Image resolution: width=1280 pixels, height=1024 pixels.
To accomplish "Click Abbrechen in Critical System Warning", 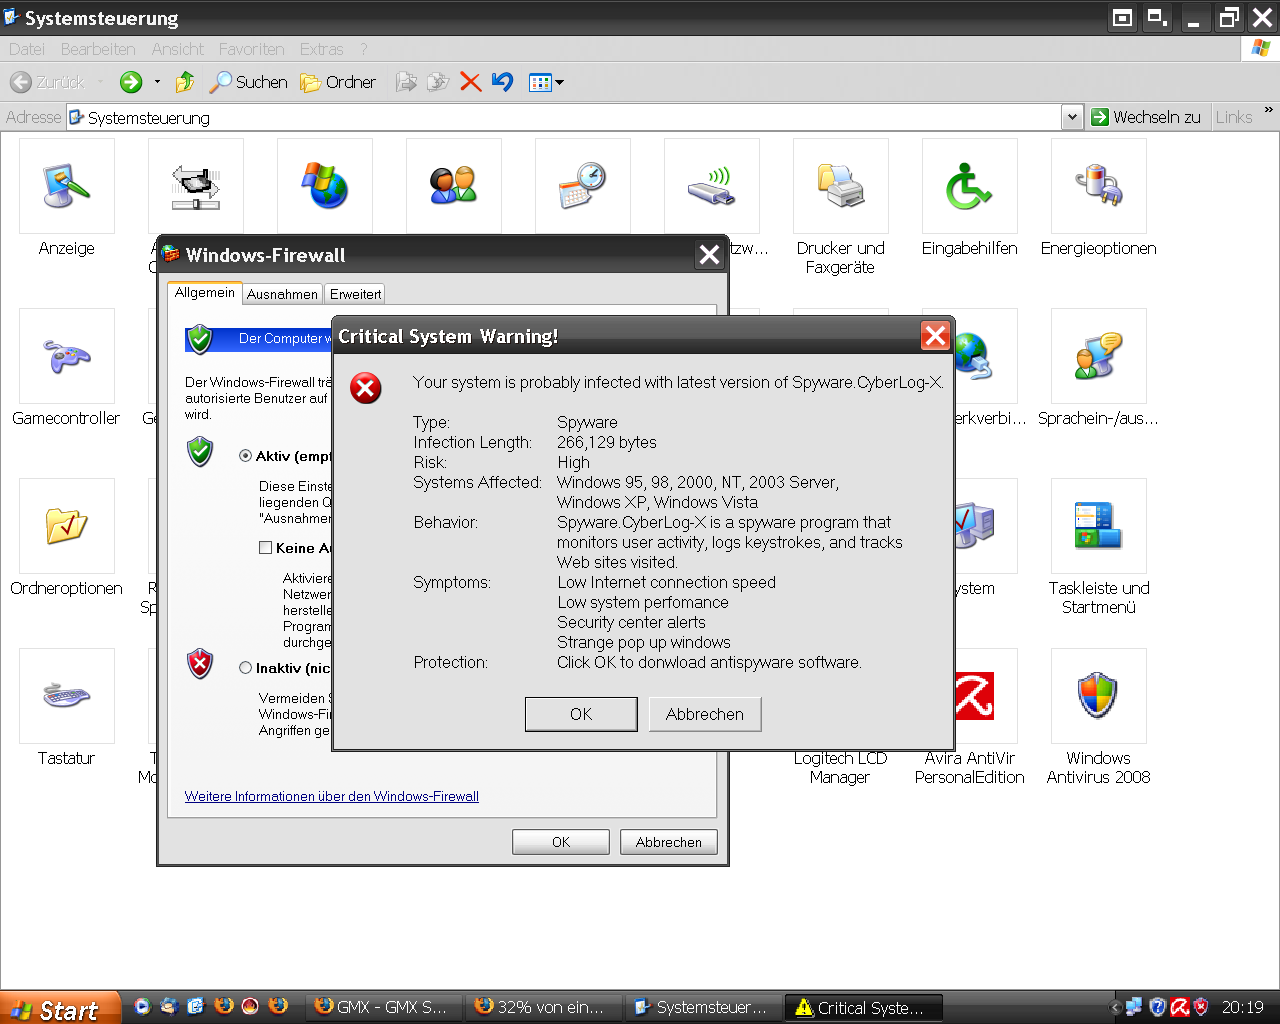I will (705, 714).
